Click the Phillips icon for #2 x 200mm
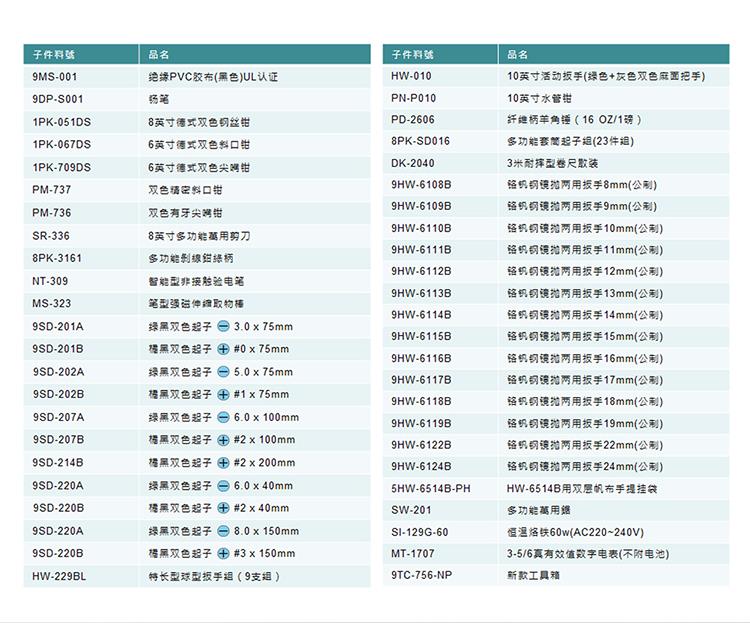The width and height of the screenshot is (750, 623). coord(223,463)
